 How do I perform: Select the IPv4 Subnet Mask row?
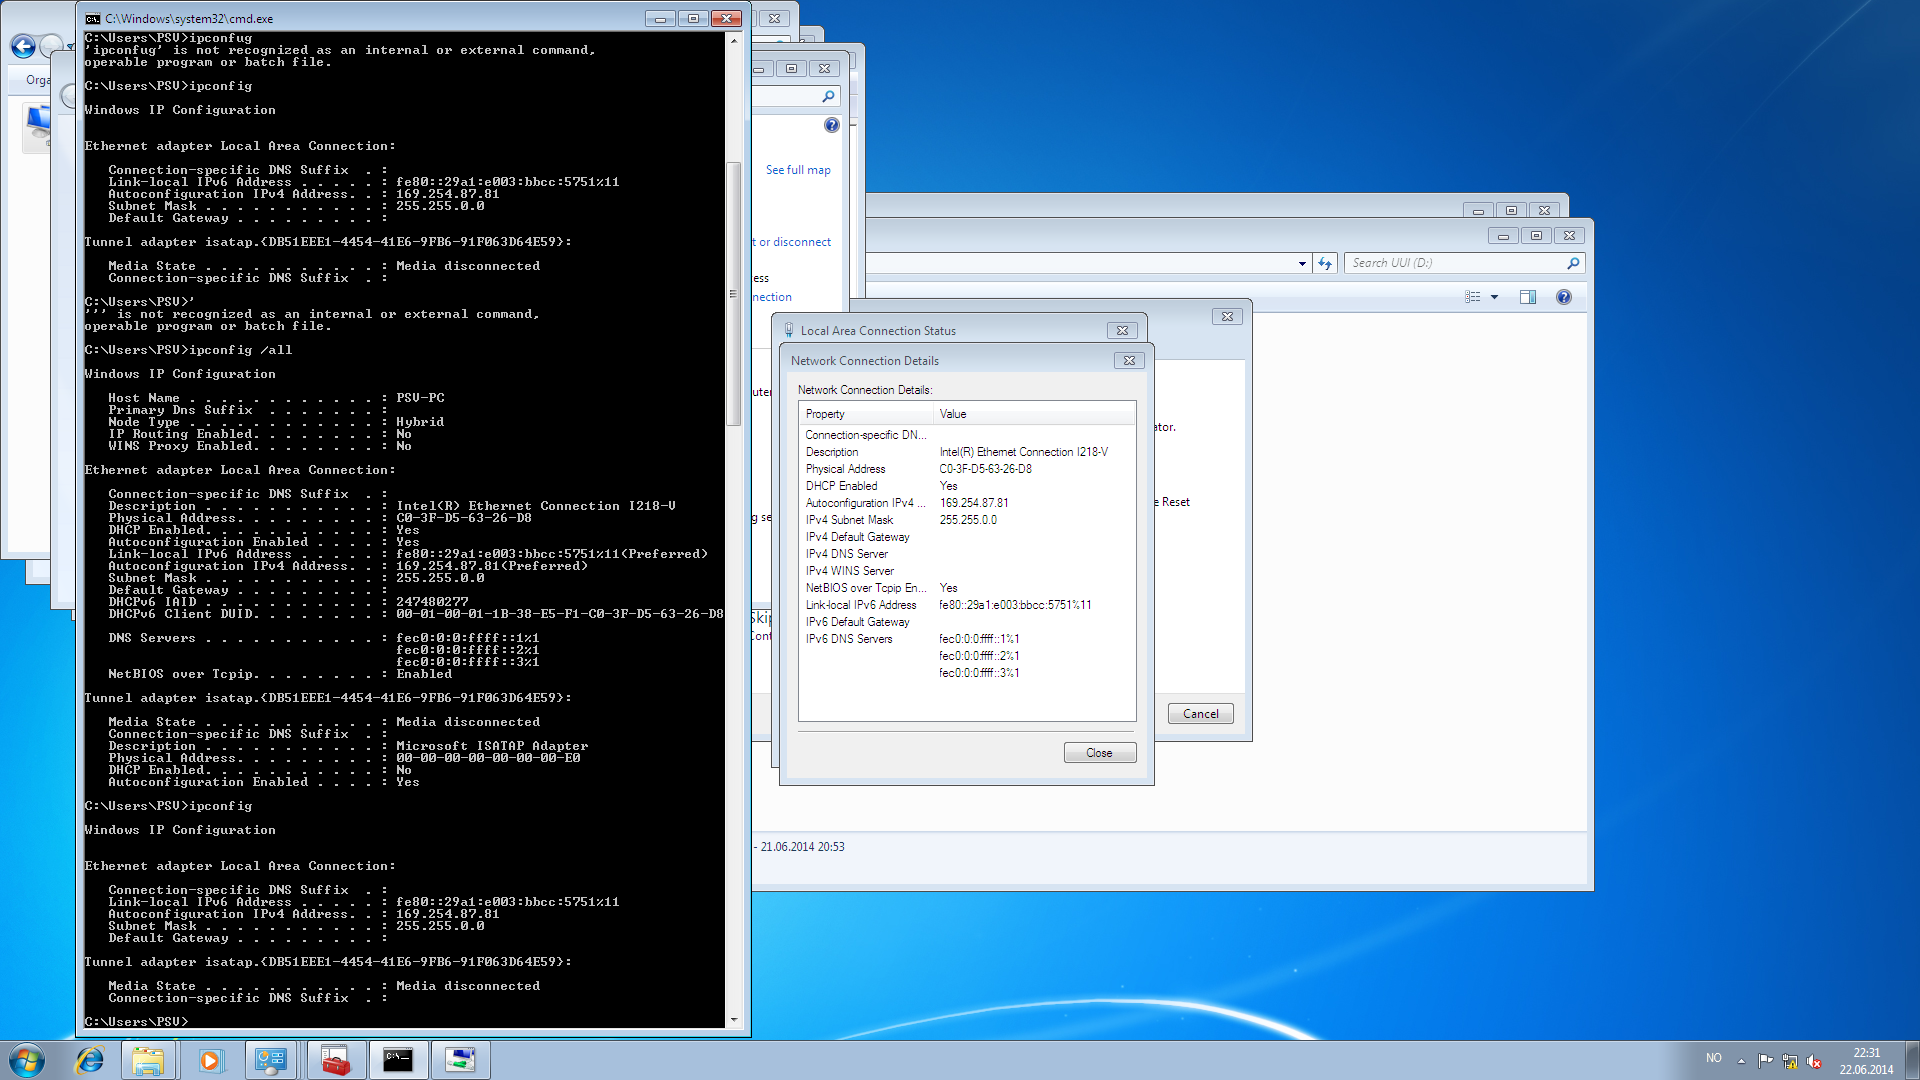click(x=966, y=520)
